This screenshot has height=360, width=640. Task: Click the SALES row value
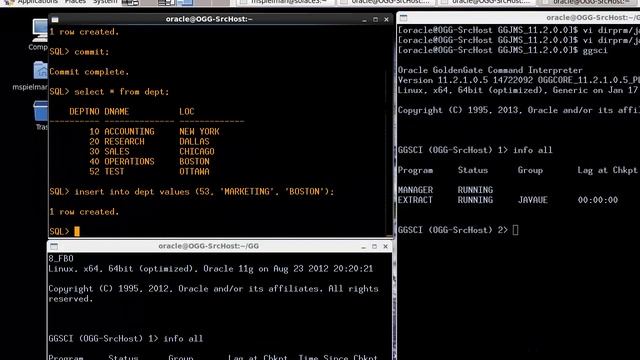pyautogui.click(x=117, y=151)
